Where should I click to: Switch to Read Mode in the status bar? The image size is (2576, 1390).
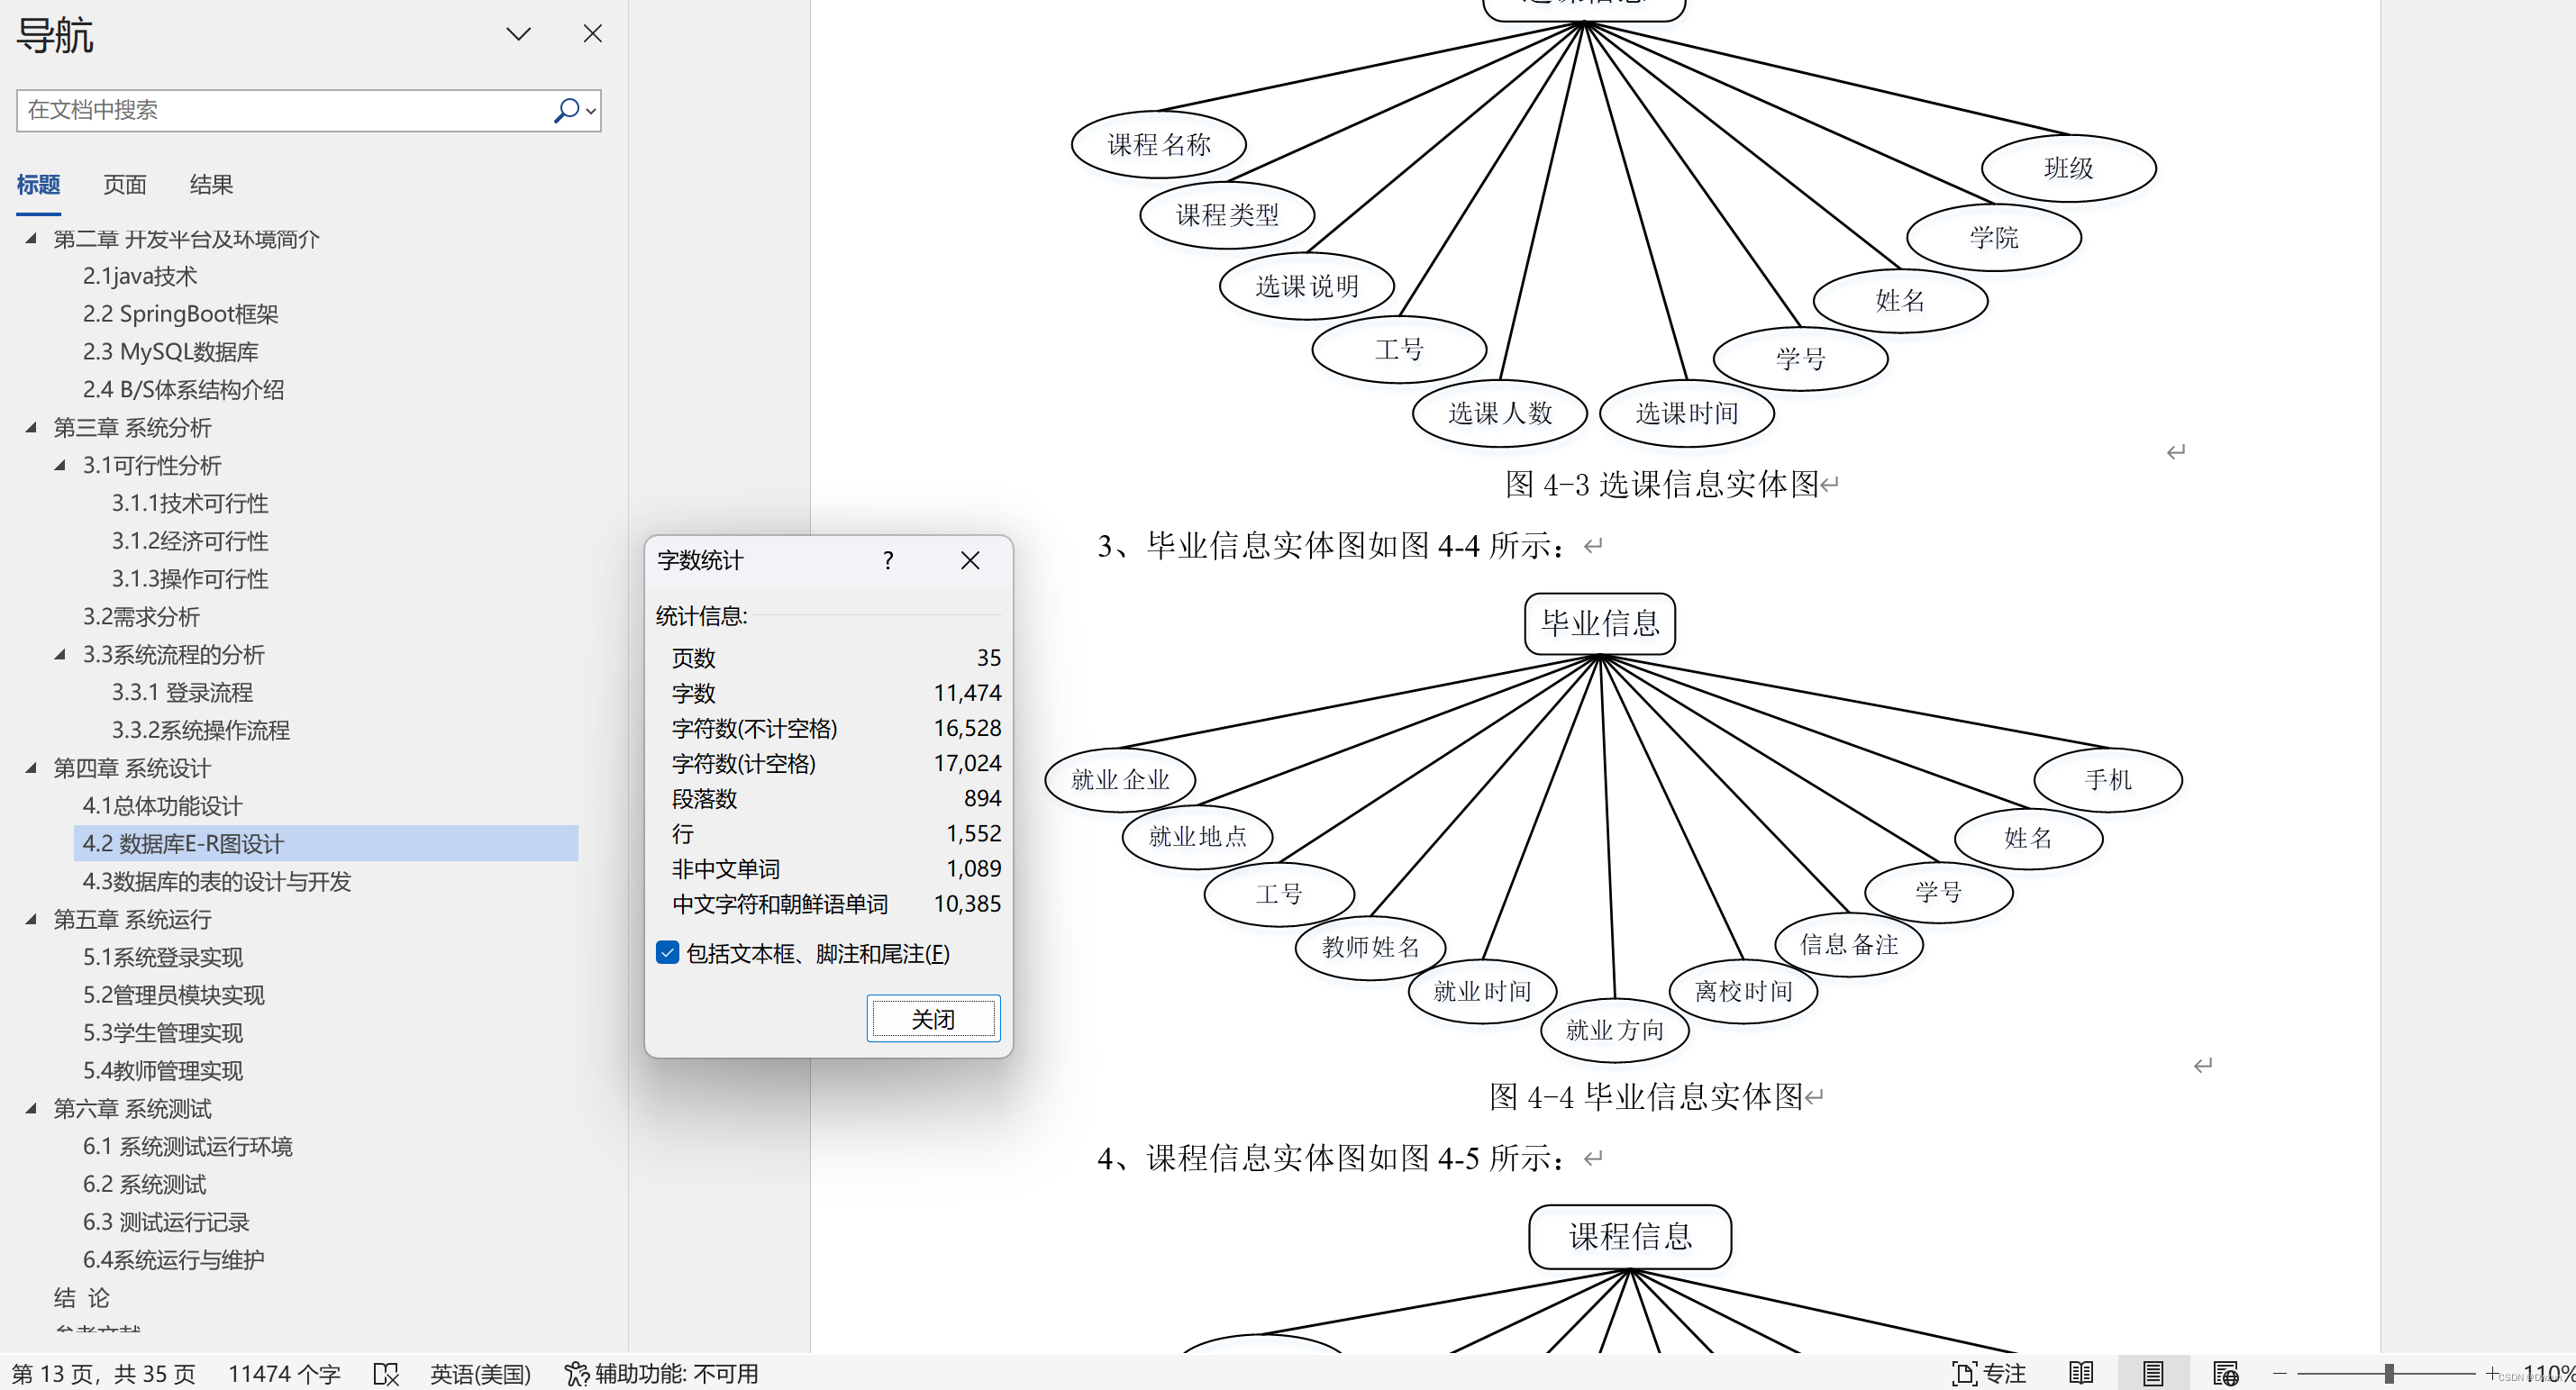2082,1372
